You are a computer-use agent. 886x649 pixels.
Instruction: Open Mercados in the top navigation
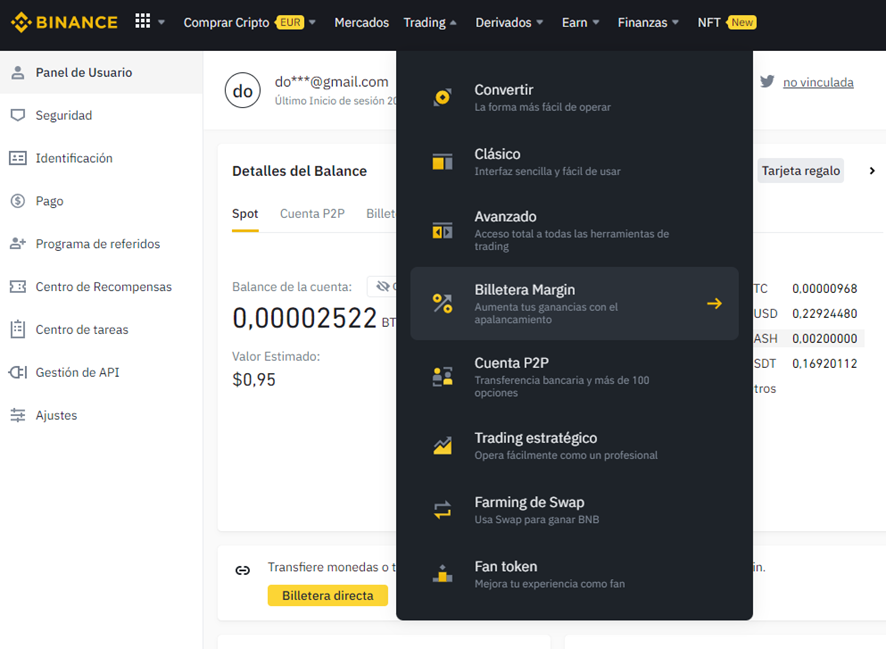click(x=362, y=23)
